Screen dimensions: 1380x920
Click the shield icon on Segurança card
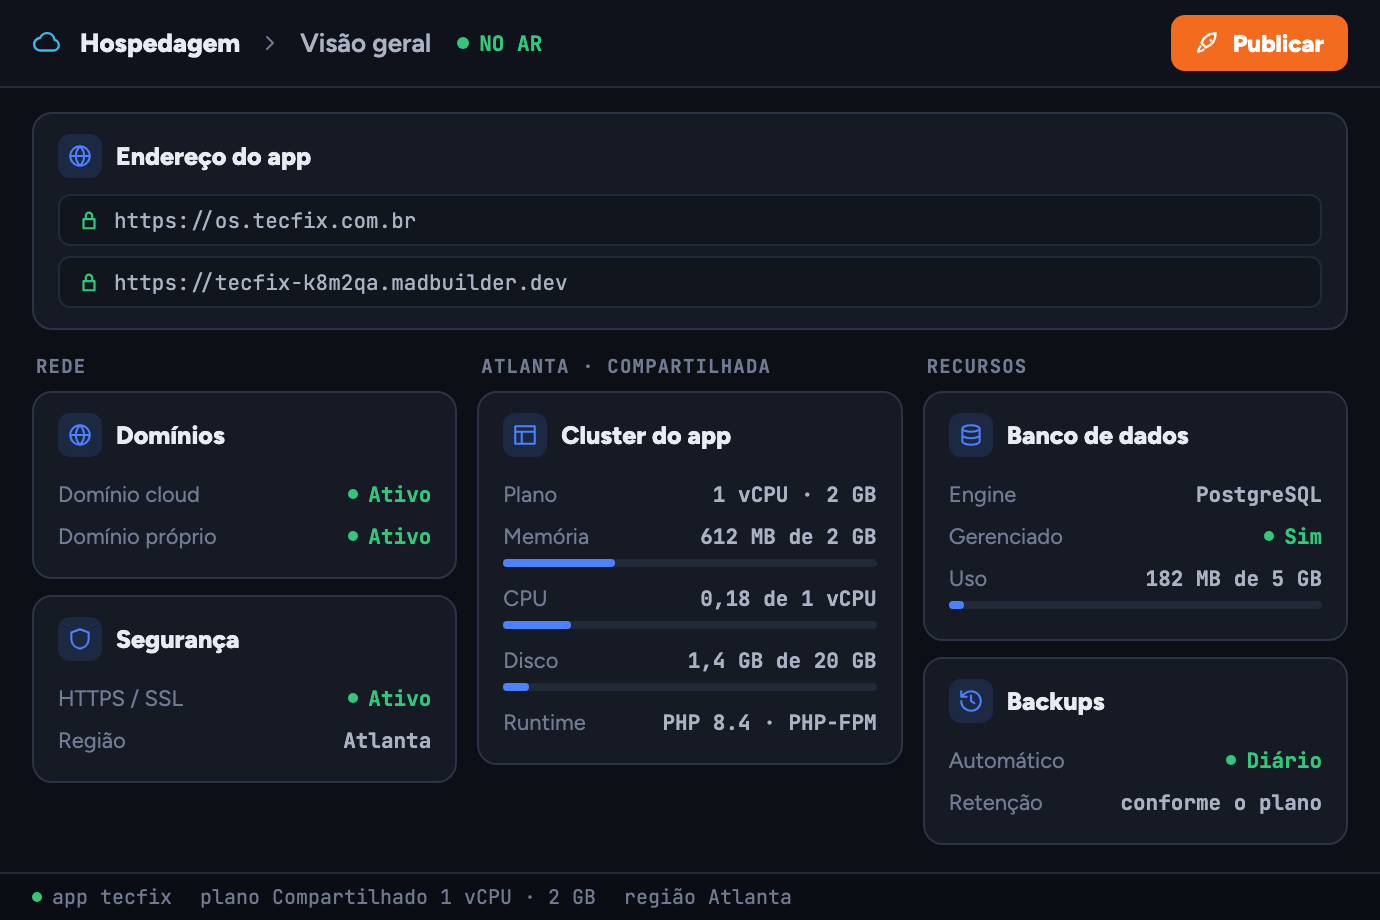point(80,639)
